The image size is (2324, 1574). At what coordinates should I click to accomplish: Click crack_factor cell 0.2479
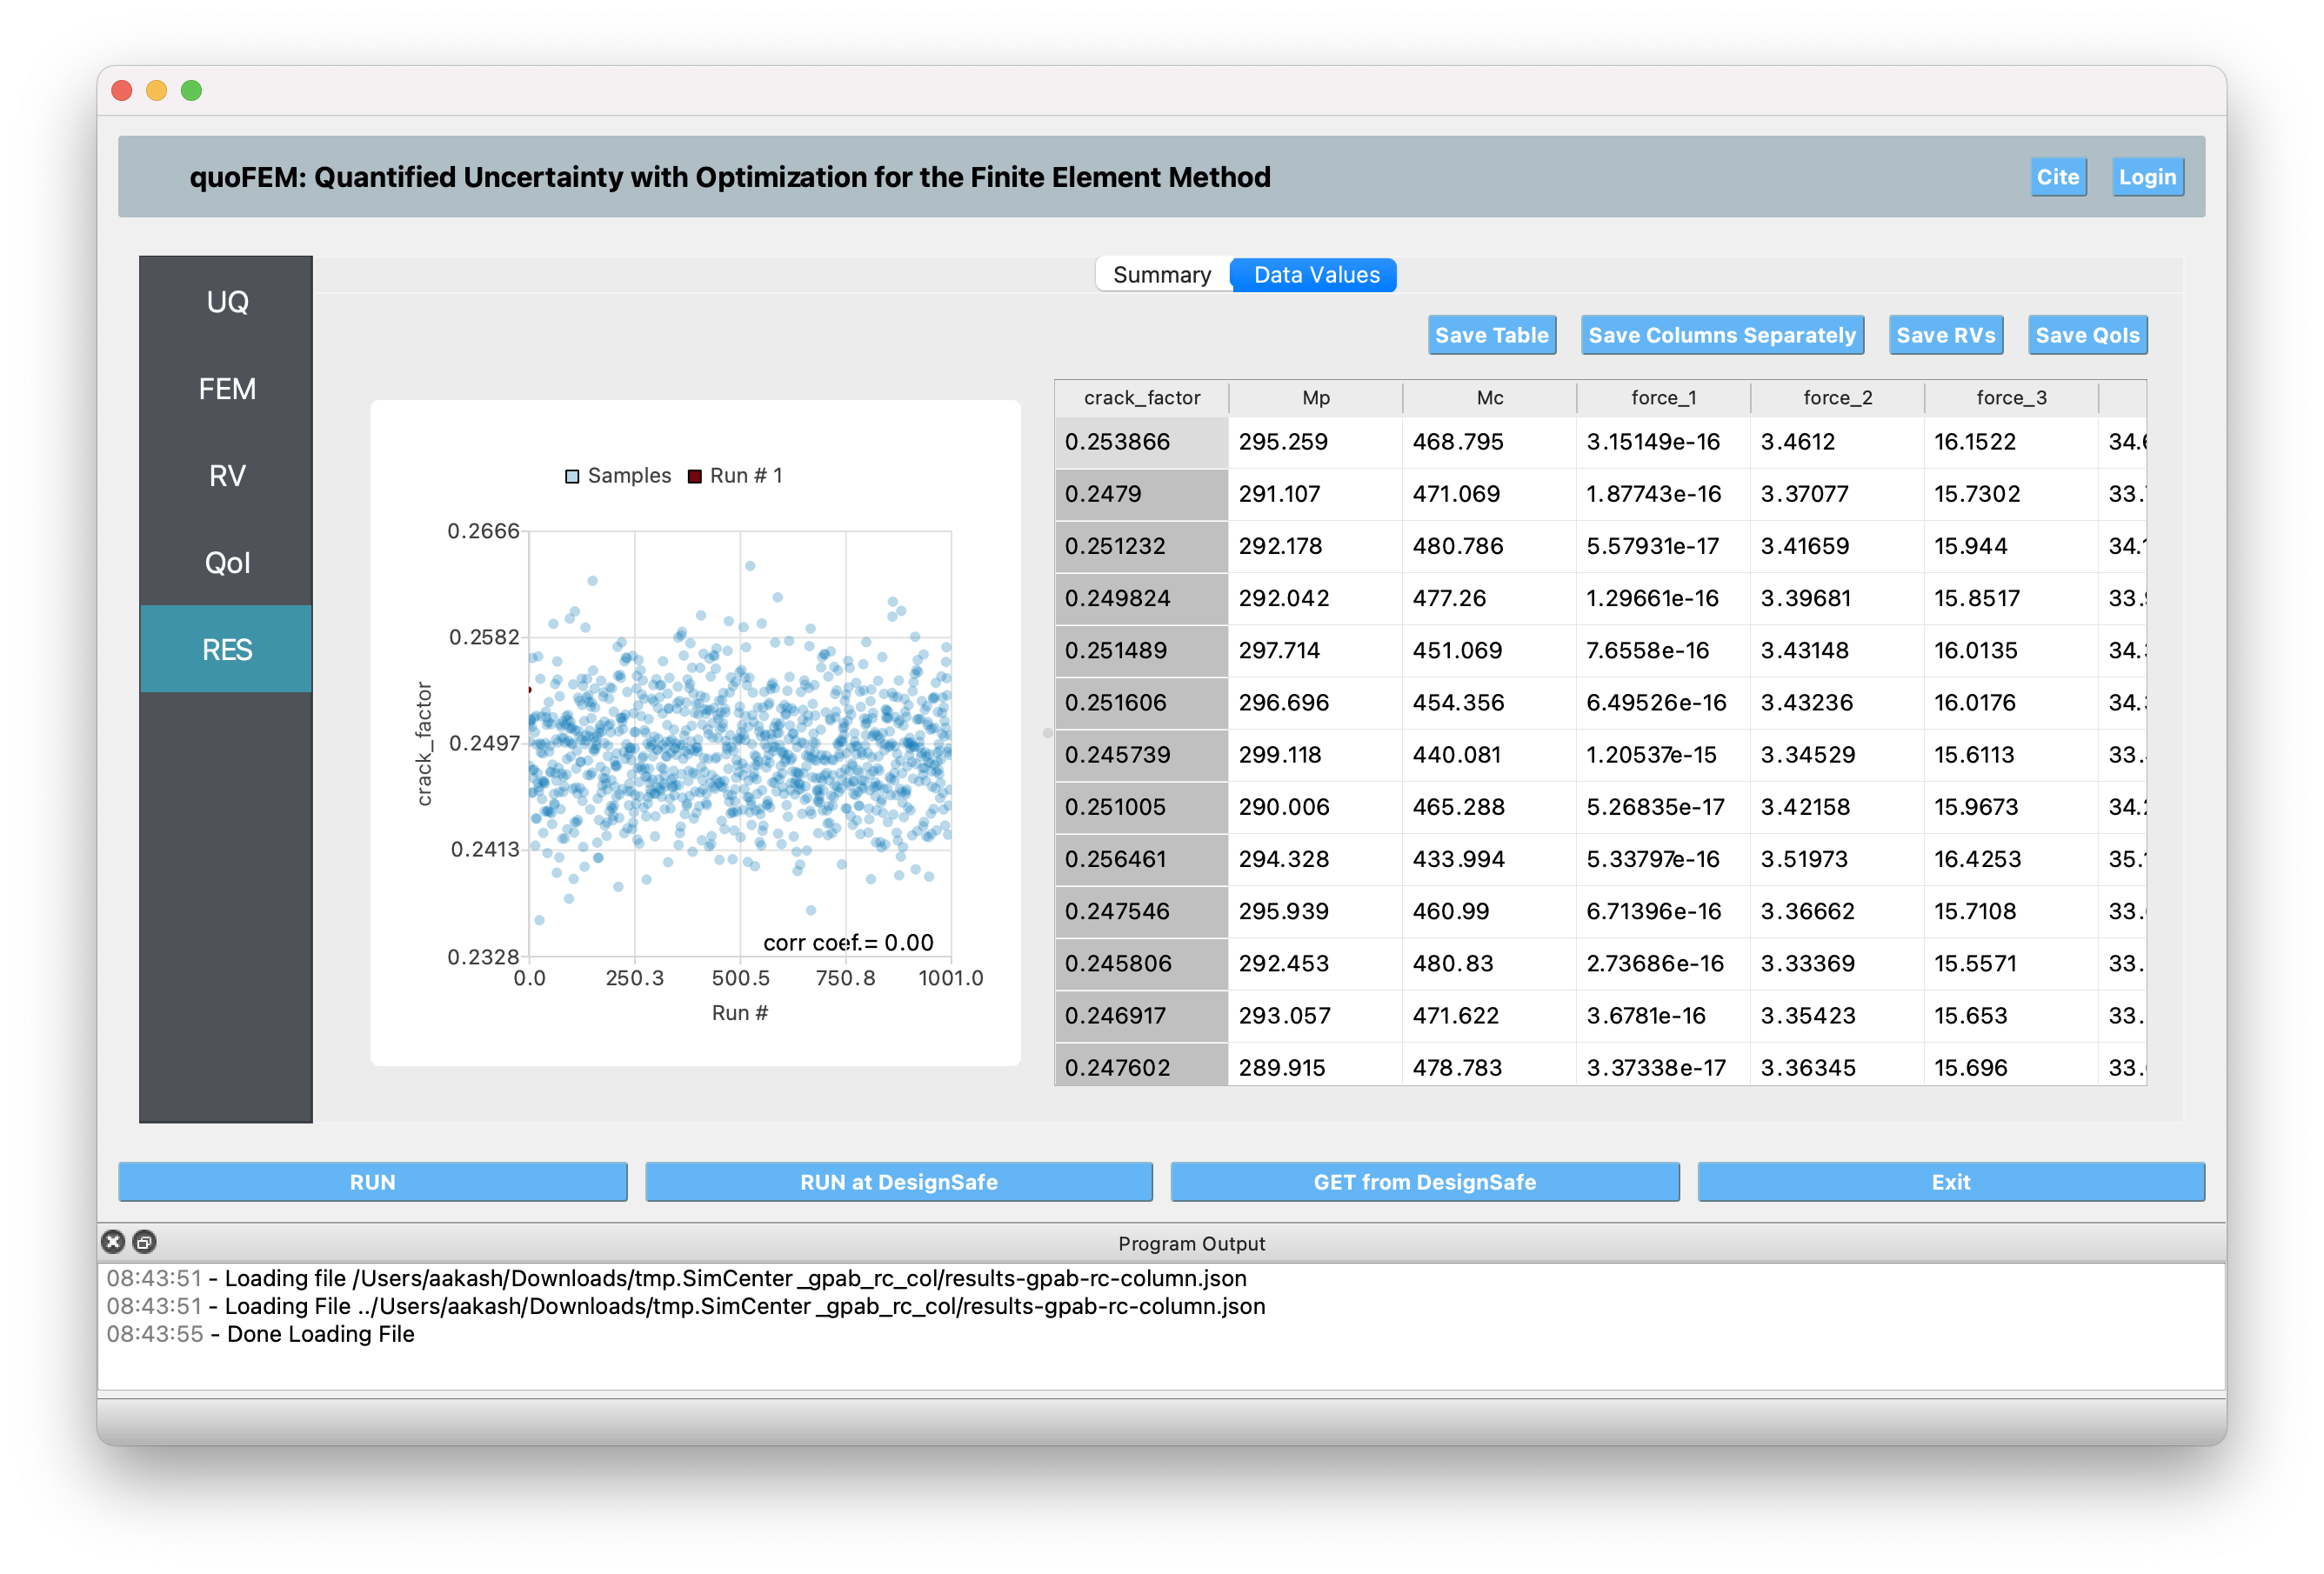coord(1141,494)
